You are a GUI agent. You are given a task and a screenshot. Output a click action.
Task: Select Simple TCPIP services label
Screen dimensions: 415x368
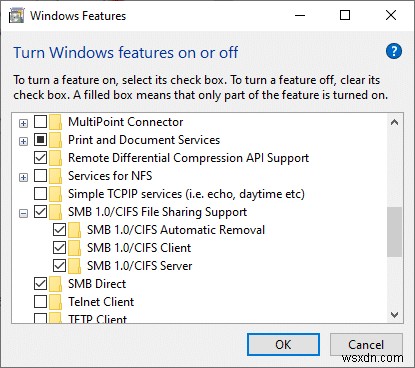click(186, 194)
